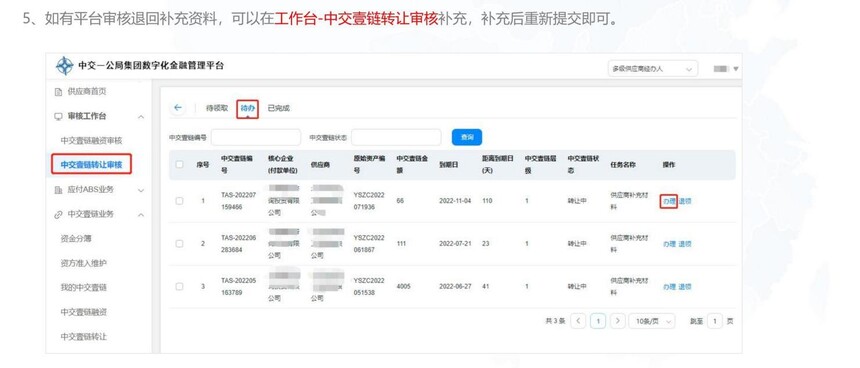This screenshot has height=368, width=860.
Task: Click the 到期日 column header
Action: pos(449,165)
